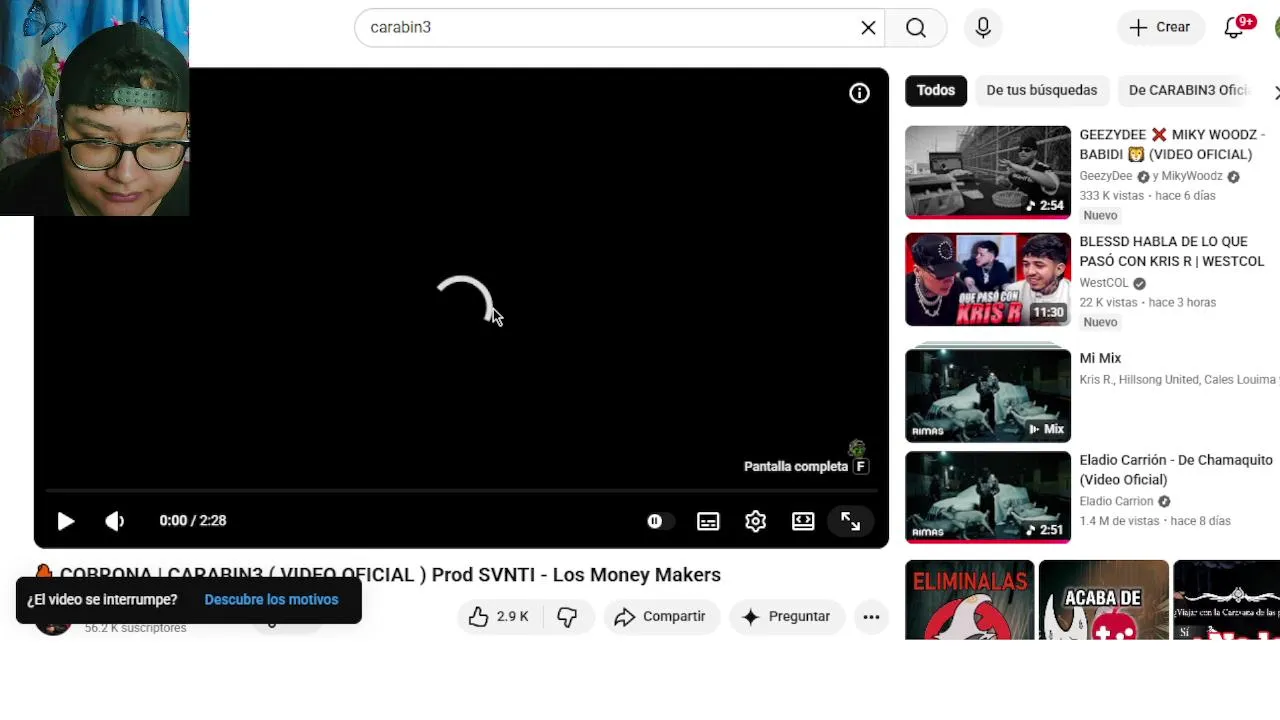The image size is (1280, 720).
Task: Select De tus búsquedas chip
Action: pos(1042,90)
